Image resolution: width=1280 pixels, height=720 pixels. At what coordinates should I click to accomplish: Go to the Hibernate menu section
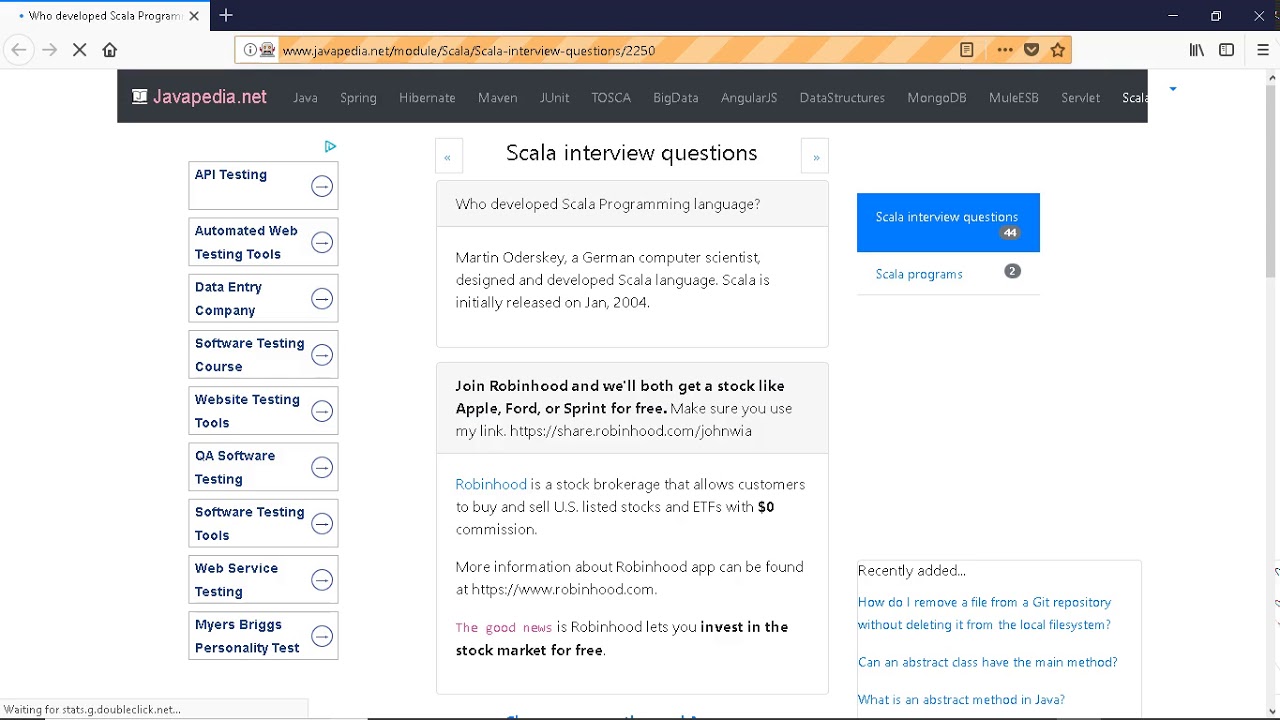point(427,97)
